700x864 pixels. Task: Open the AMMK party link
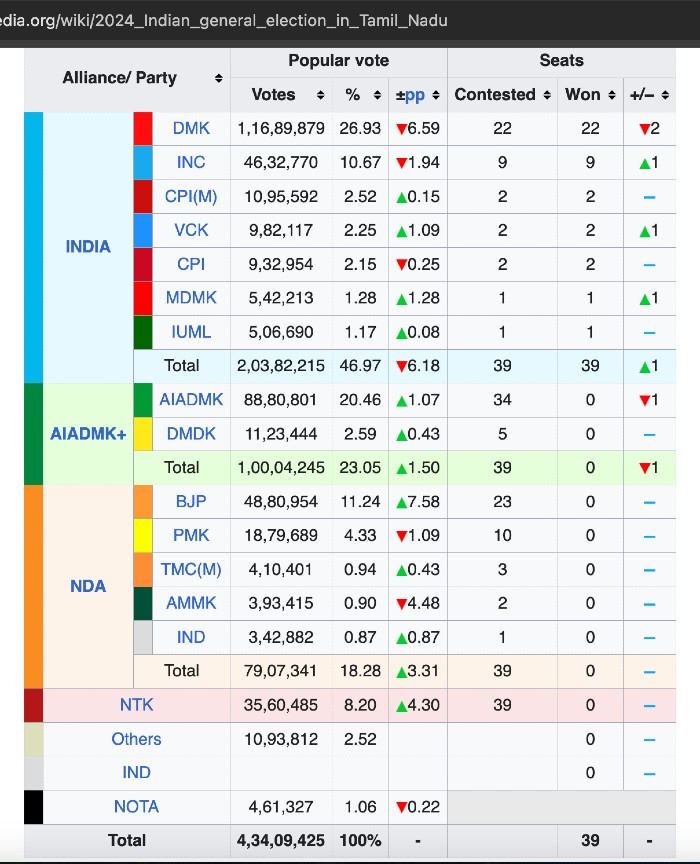click(191, 603)
